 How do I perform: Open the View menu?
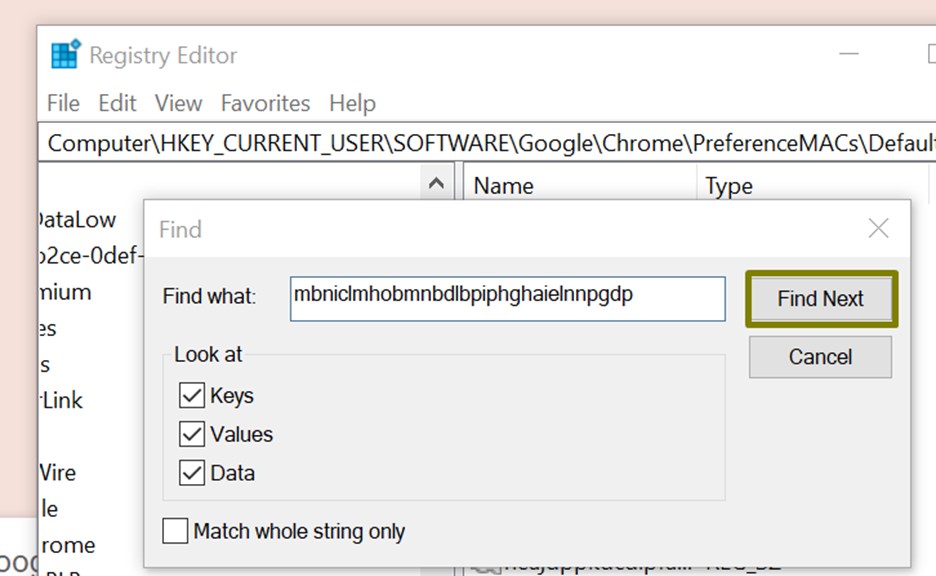pyautogui.click(x=178, y=103)
